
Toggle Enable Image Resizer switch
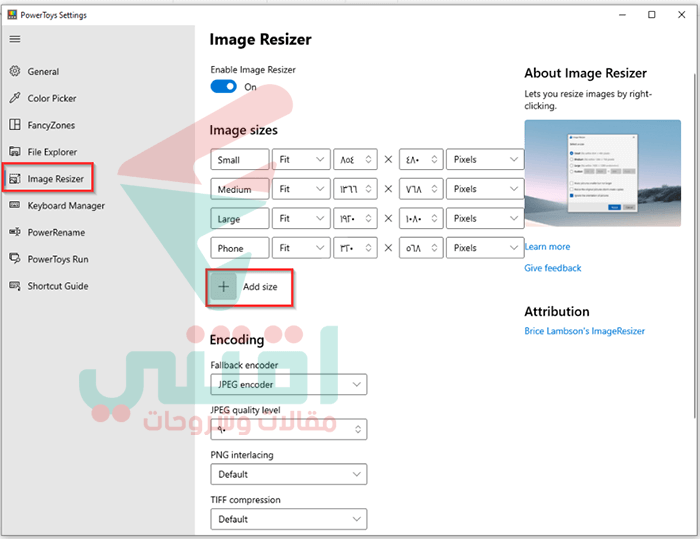pyautogui.click(x=224, y=87)
